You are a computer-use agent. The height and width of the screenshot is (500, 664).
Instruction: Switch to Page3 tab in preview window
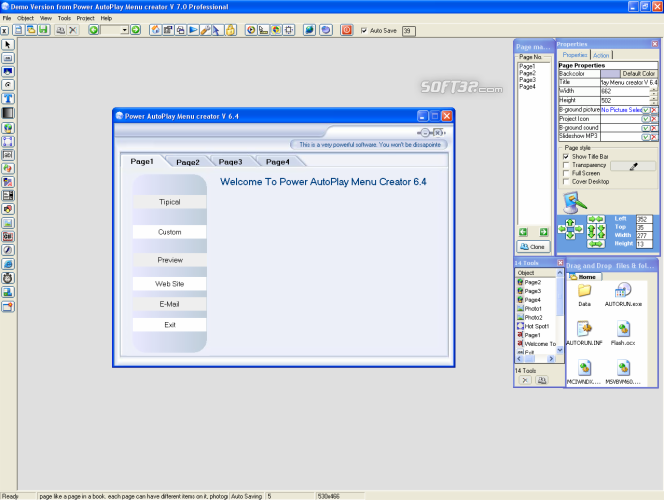click(x=230, y=162)
